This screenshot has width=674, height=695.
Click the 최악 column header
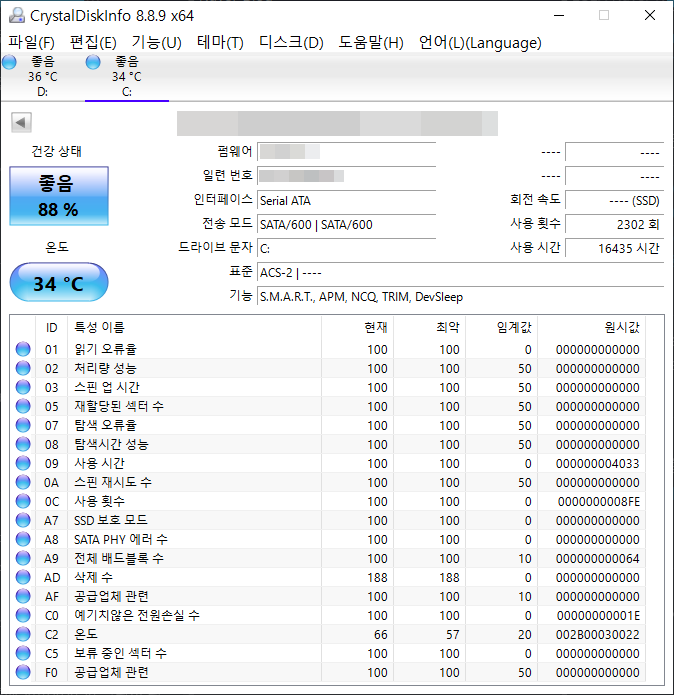pos(429,327)
